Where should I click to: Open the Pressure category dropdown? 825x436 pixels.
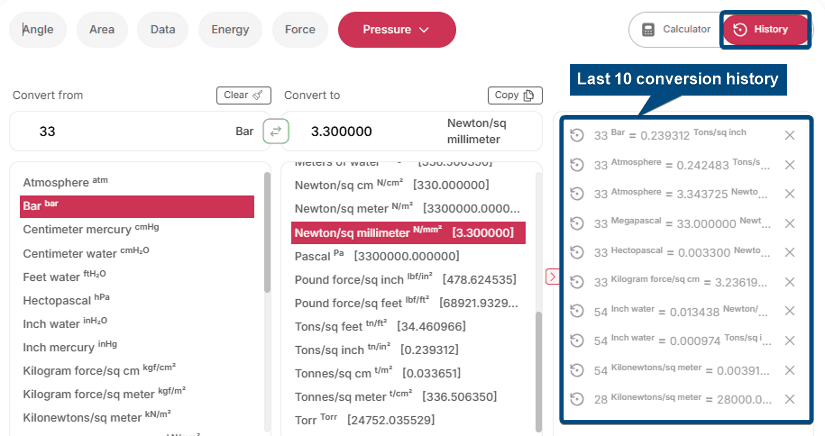click(396, 30)
